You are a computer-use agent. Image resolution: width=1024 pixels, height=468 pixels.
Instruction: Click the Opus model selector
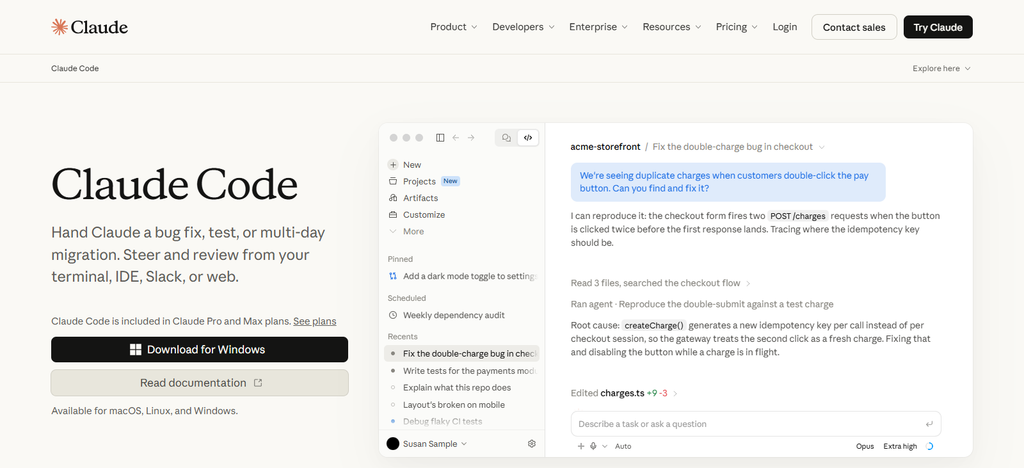click(865, 446)
